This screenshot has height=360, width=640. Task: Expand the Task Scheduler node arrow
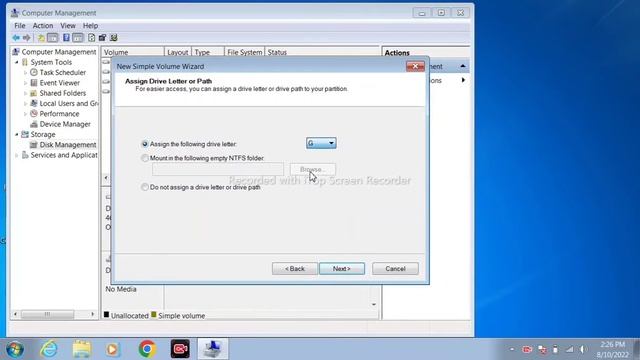25,73
